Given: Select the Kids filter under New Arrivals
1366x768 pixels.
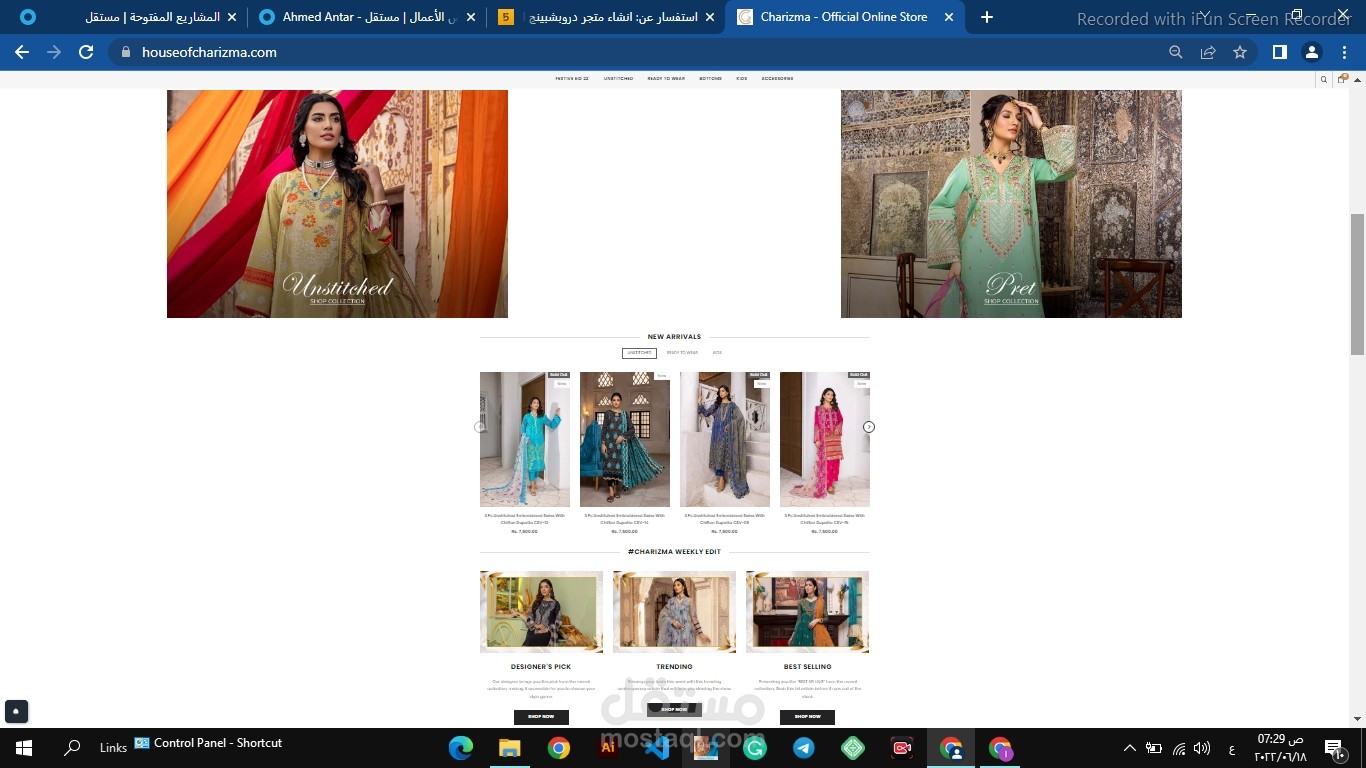Looking at the screenshot, I should [x=717, y=353].
